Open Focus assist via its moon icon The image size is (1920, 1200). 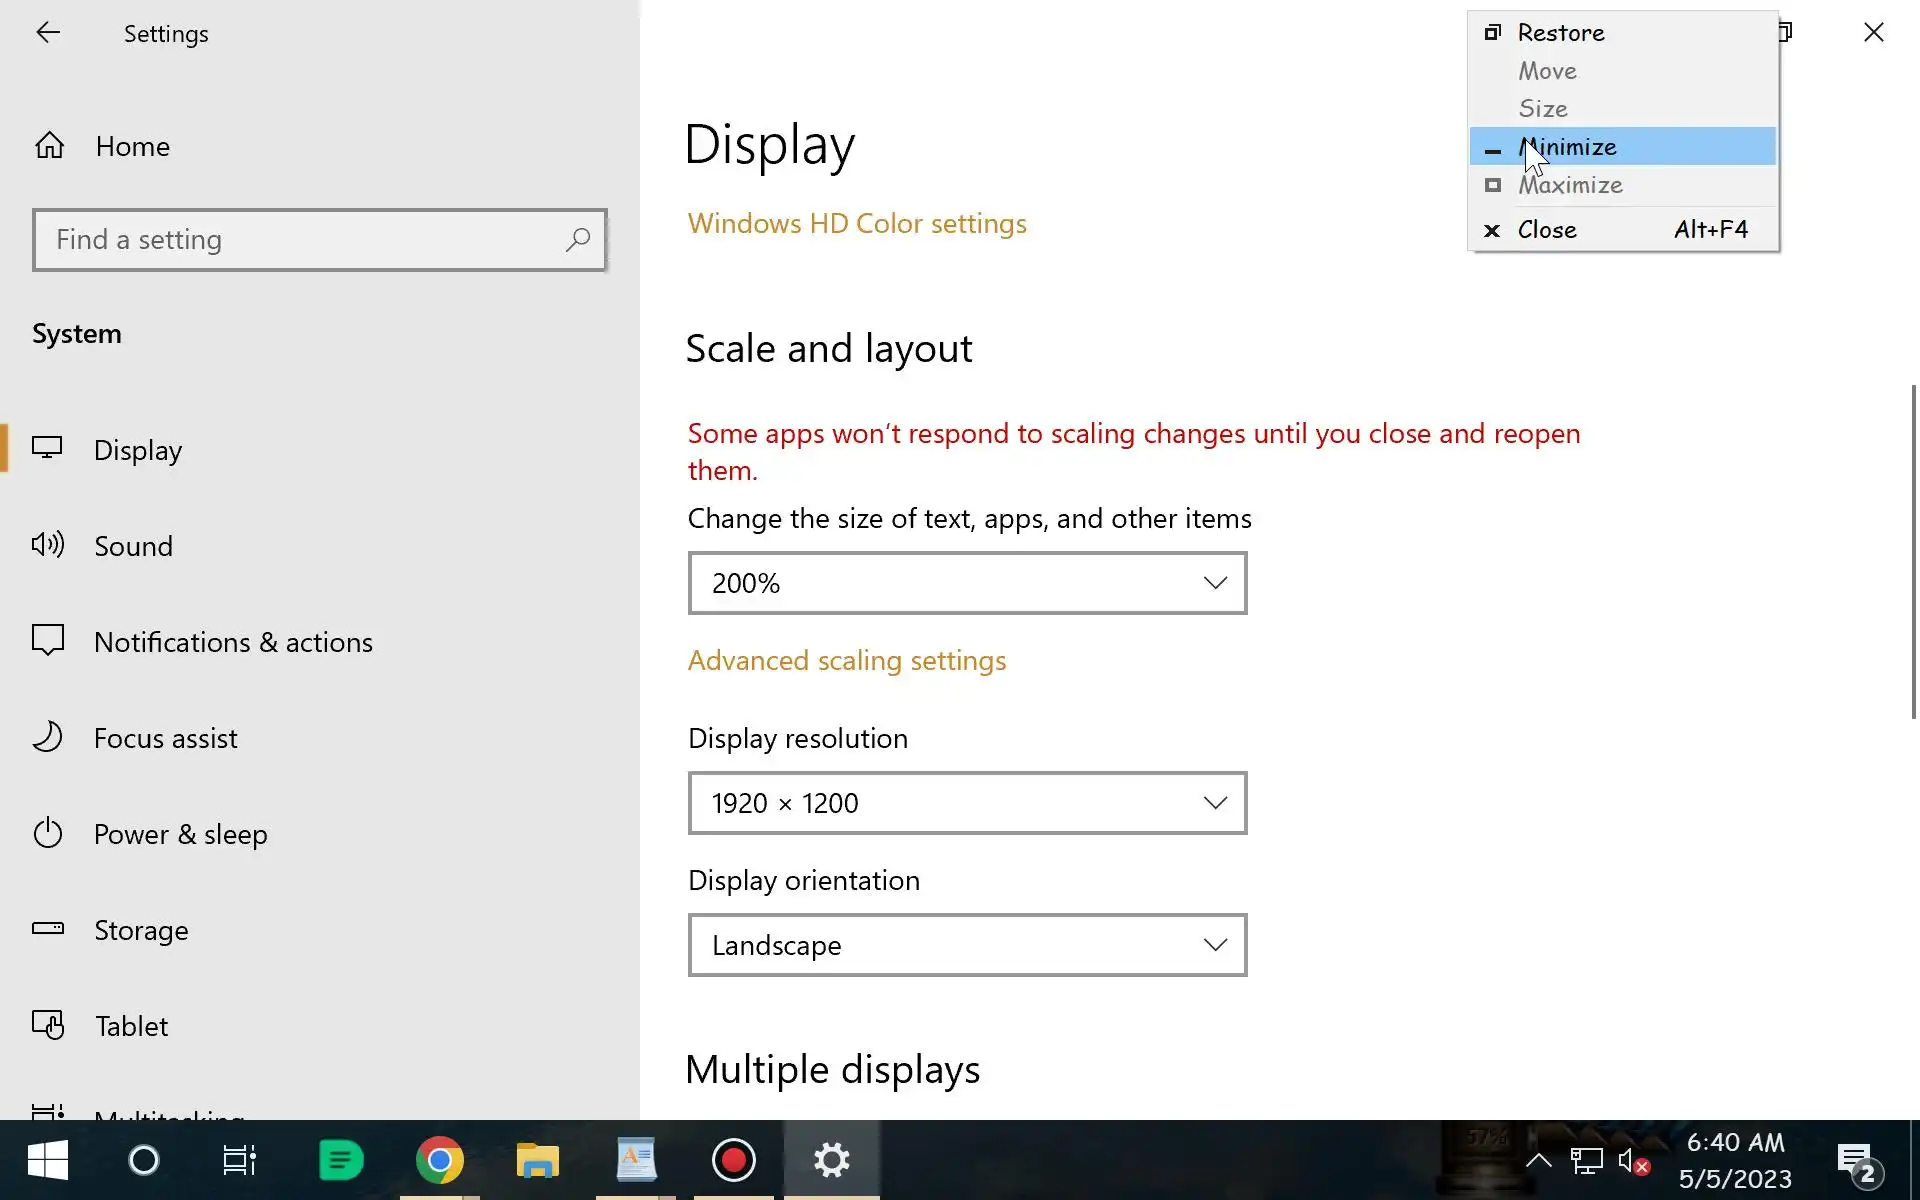pos(48,738)
